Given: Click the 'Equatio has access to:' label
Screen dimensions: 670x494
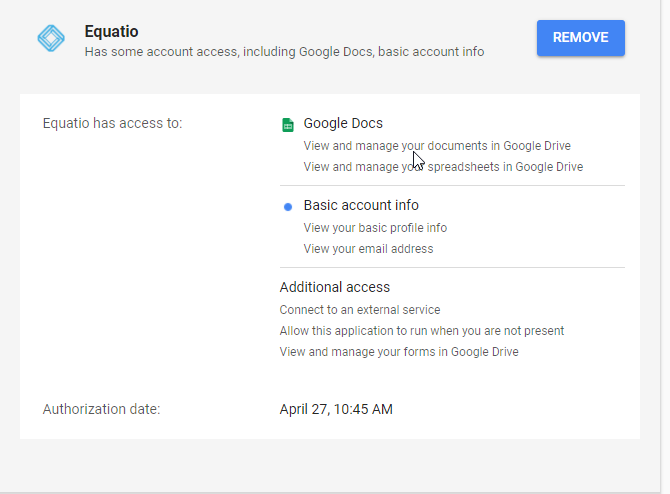Looking at the screenshot, I should pos(112,124).
